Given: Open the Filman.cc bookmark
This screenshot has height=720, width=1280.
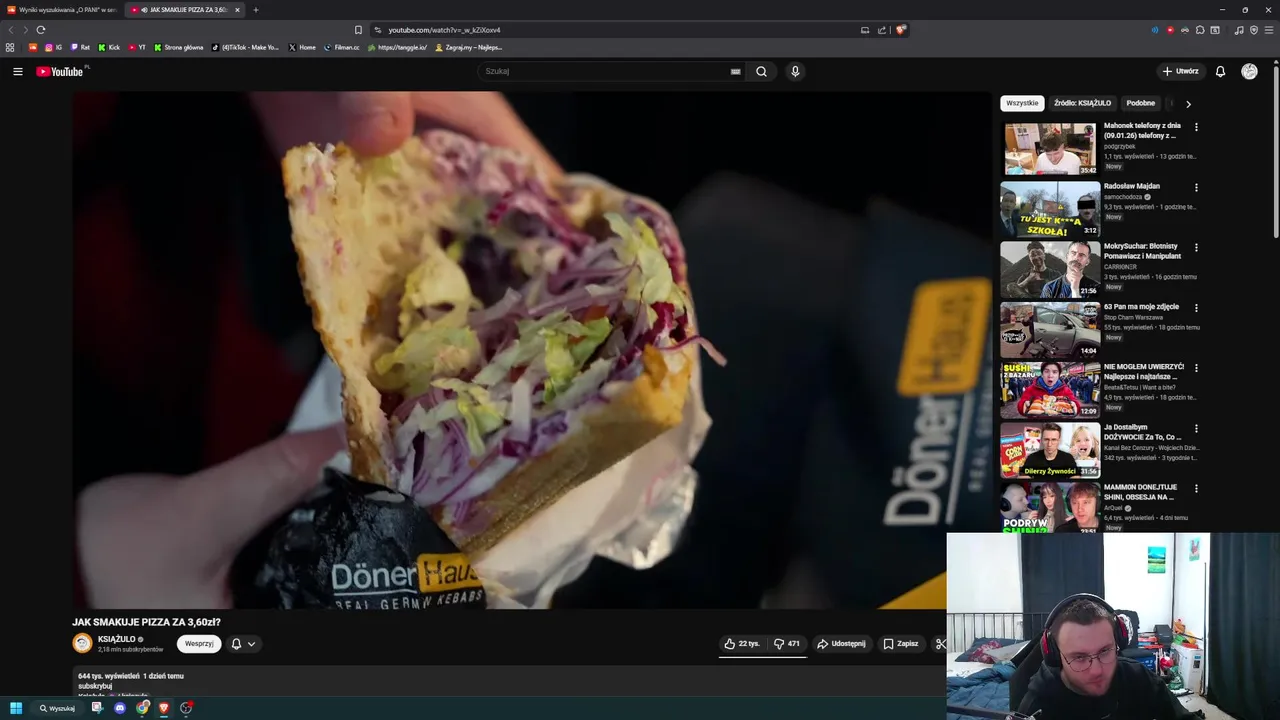Looking at the screenshot, I should click(342, 47).
